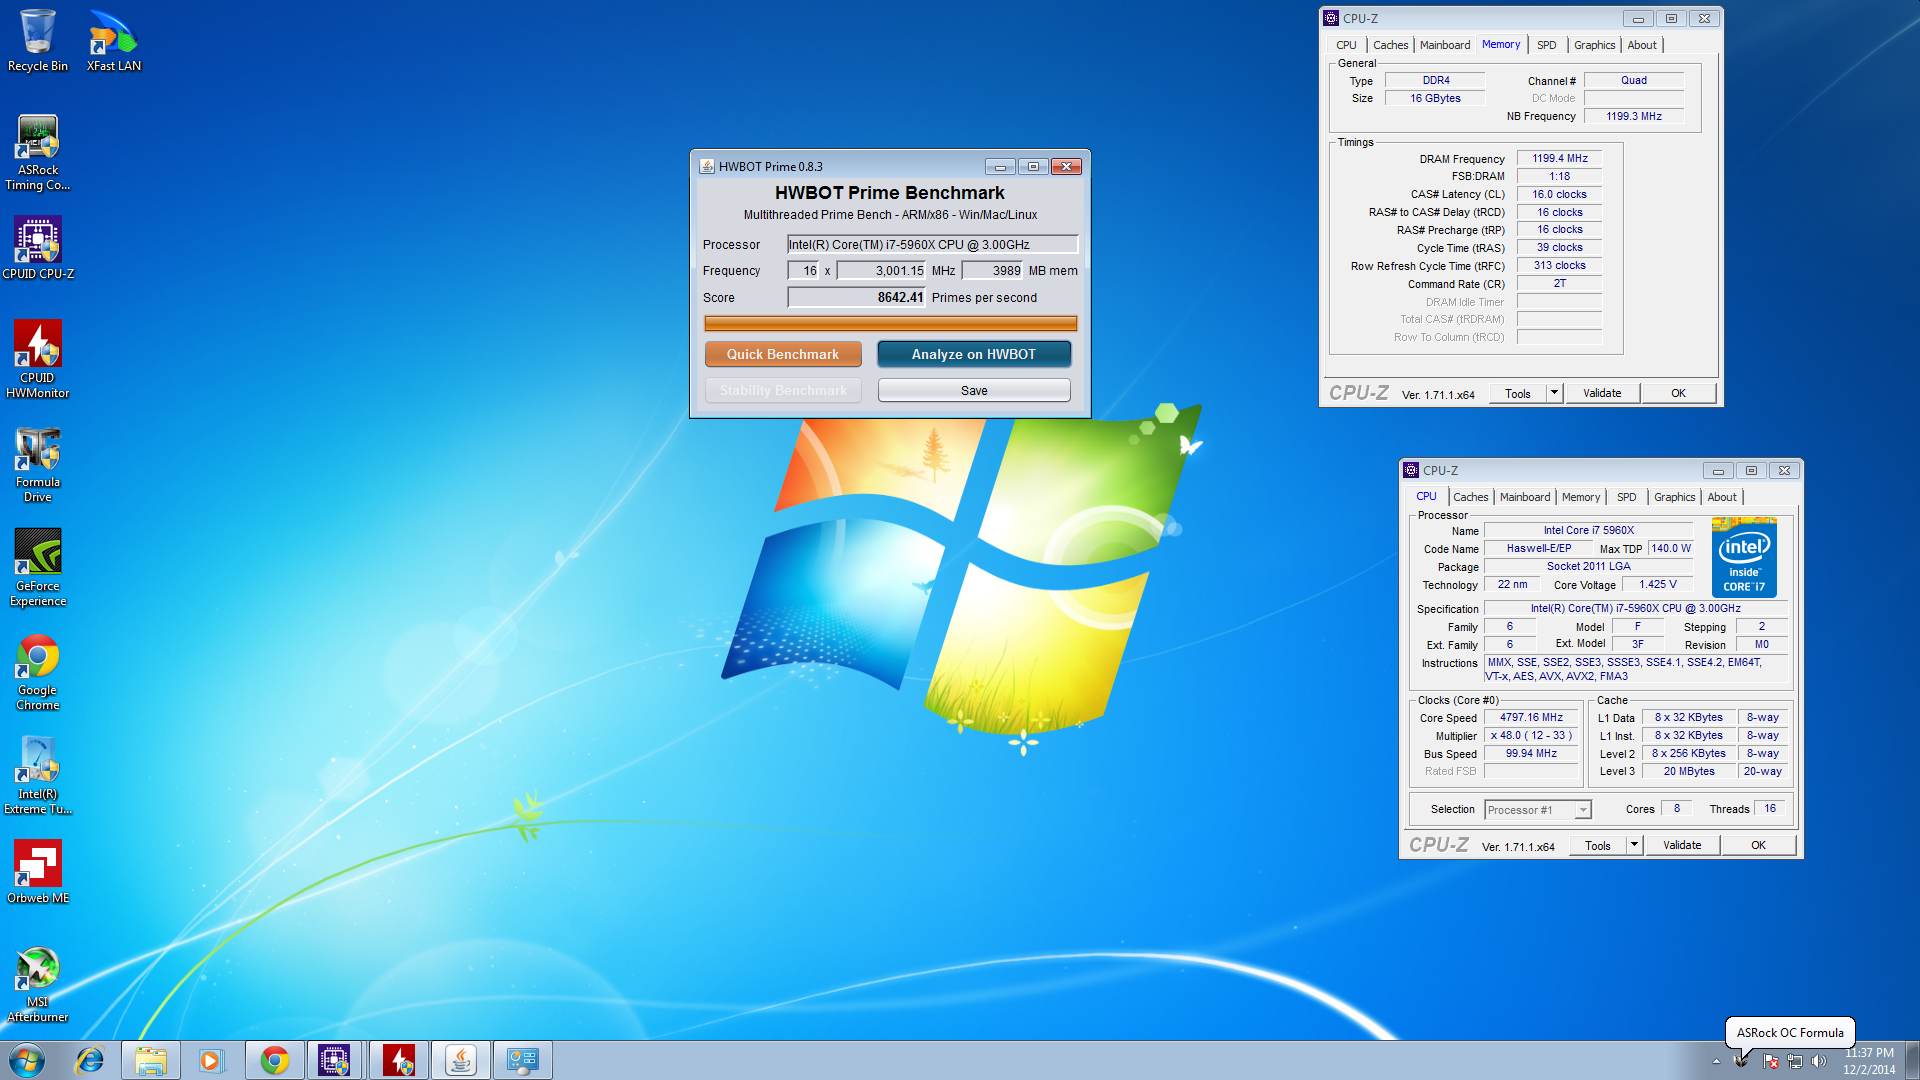Switch to HWMonitor taskbar button
This screenshot has width=1920, height=1080.
tap(399, 1060)
